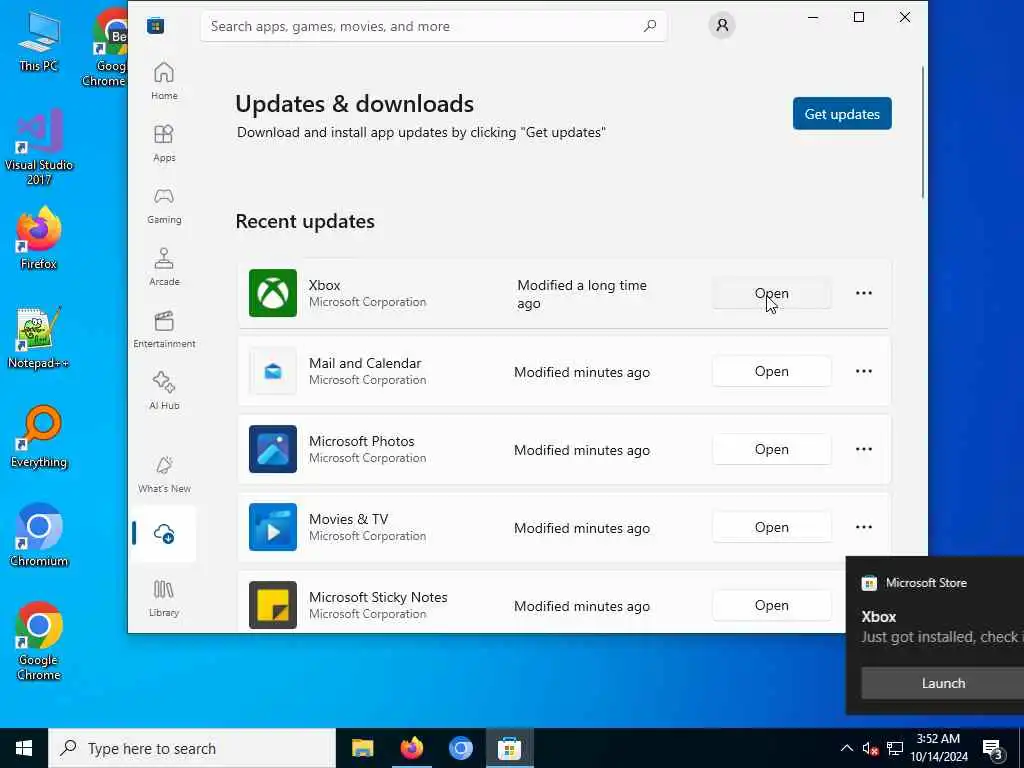
Task: Open the user account profile icon
Action: point(722,25)
